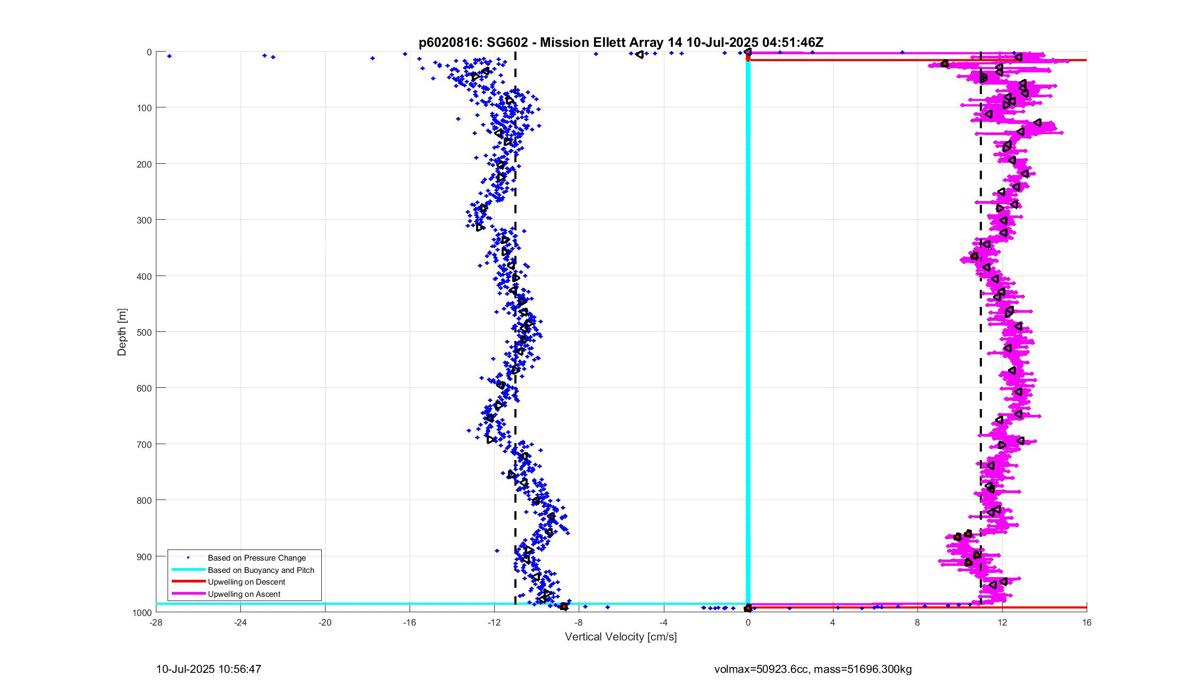Click the depth tick label '500'

coord(143,332)
